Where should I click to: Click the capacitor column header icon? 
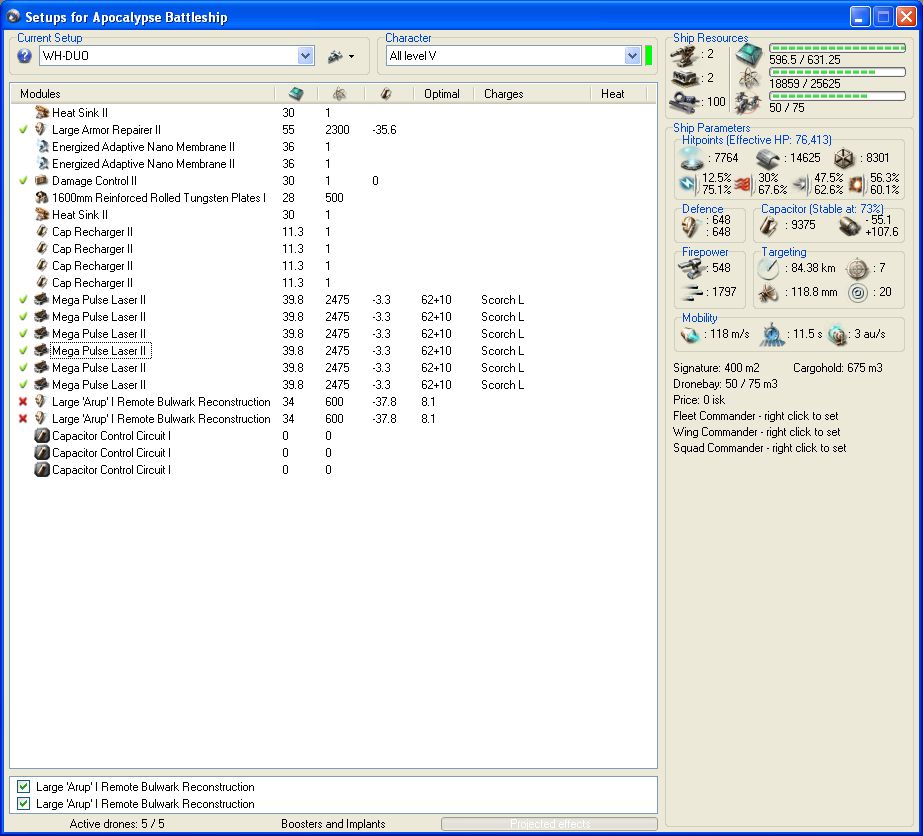pos(385,94)
